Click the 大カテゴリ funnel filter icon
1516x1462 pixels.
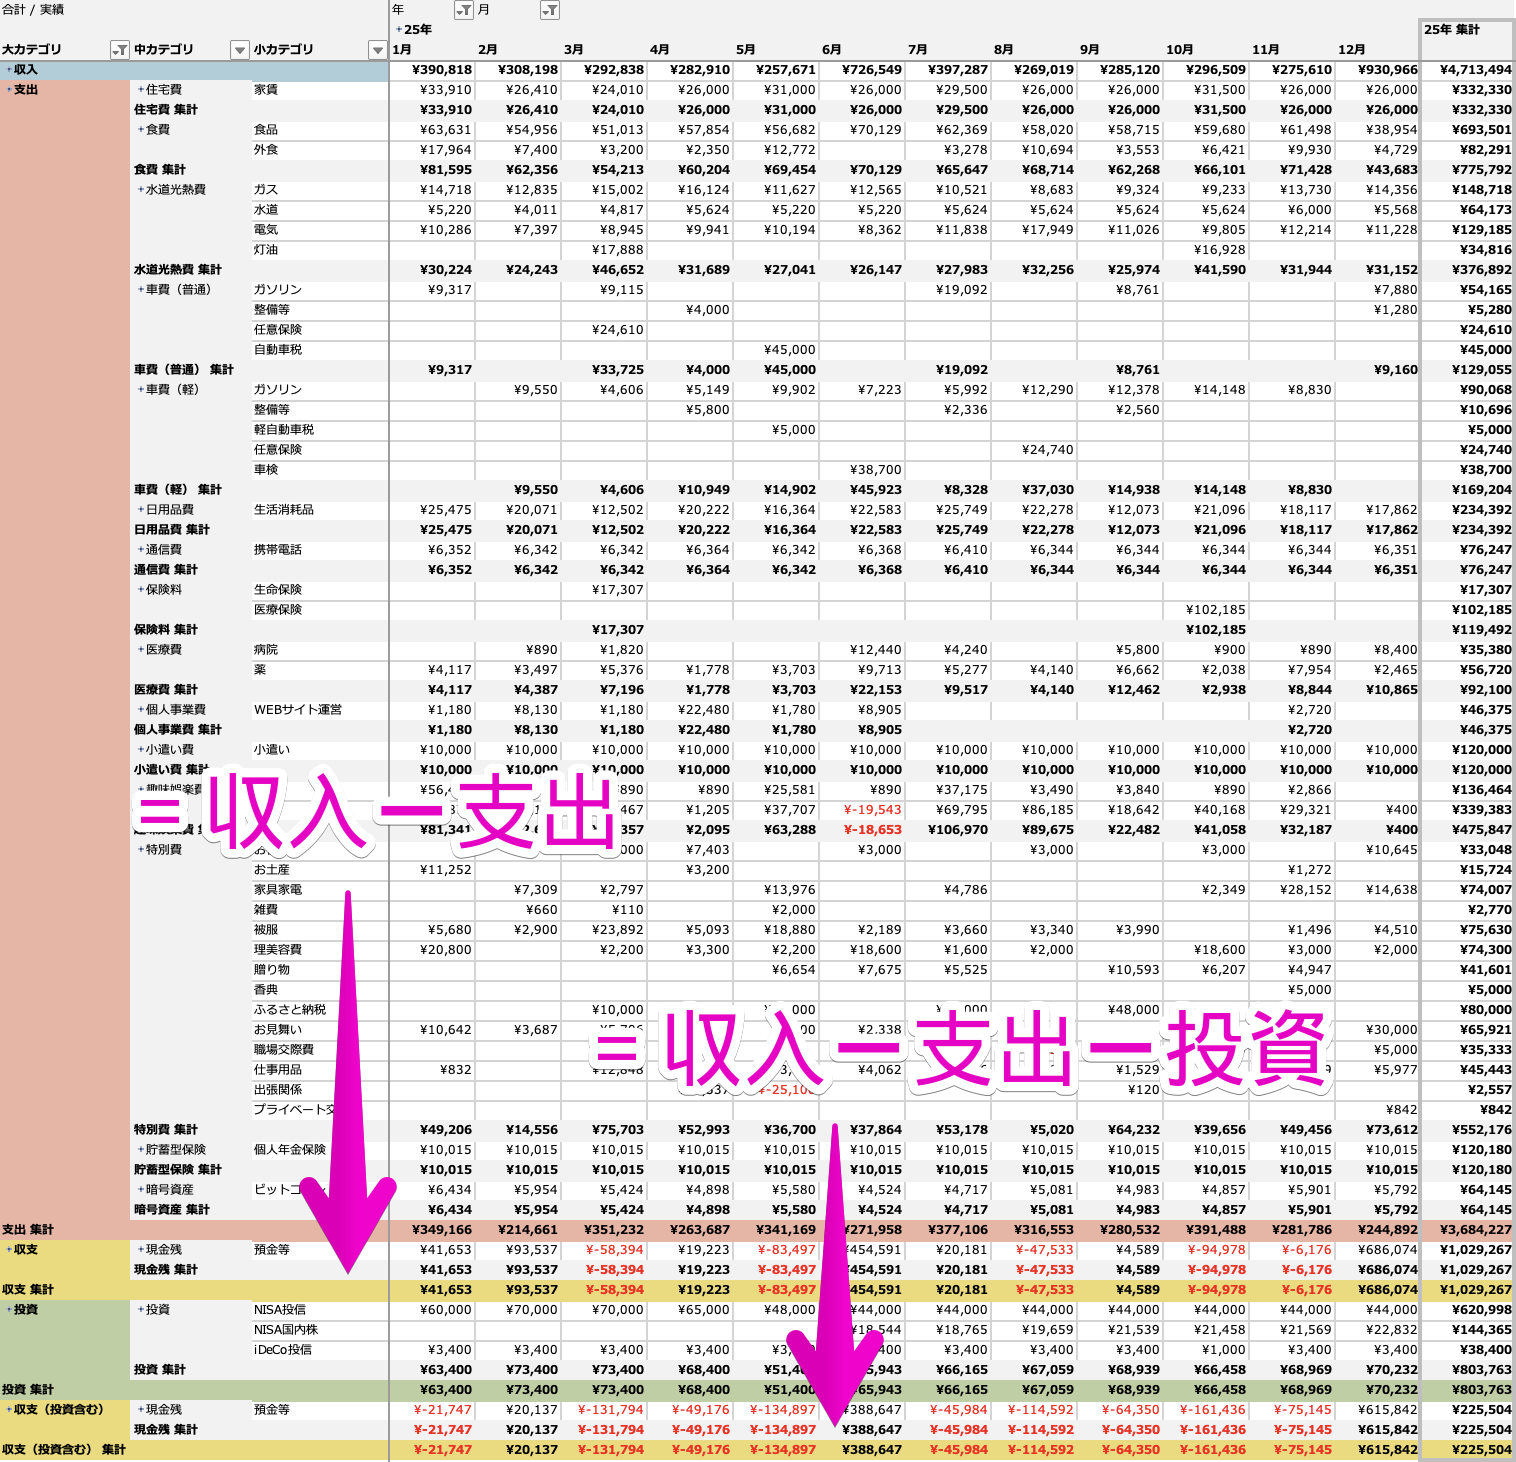tap(119, 50)
